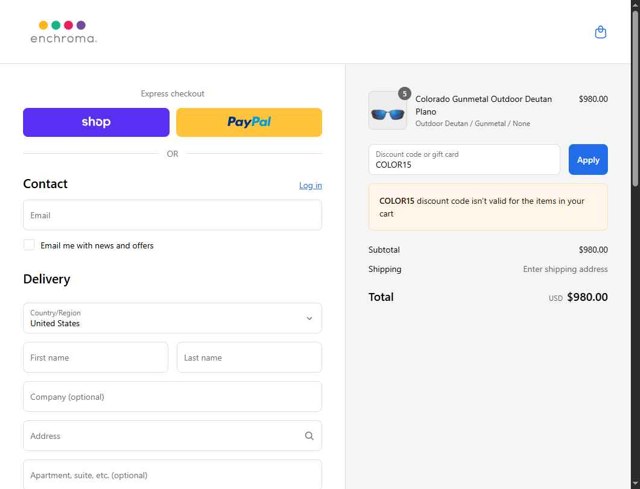
Task: Click the discount code field containing COLOR15
Action: point(464,160)
